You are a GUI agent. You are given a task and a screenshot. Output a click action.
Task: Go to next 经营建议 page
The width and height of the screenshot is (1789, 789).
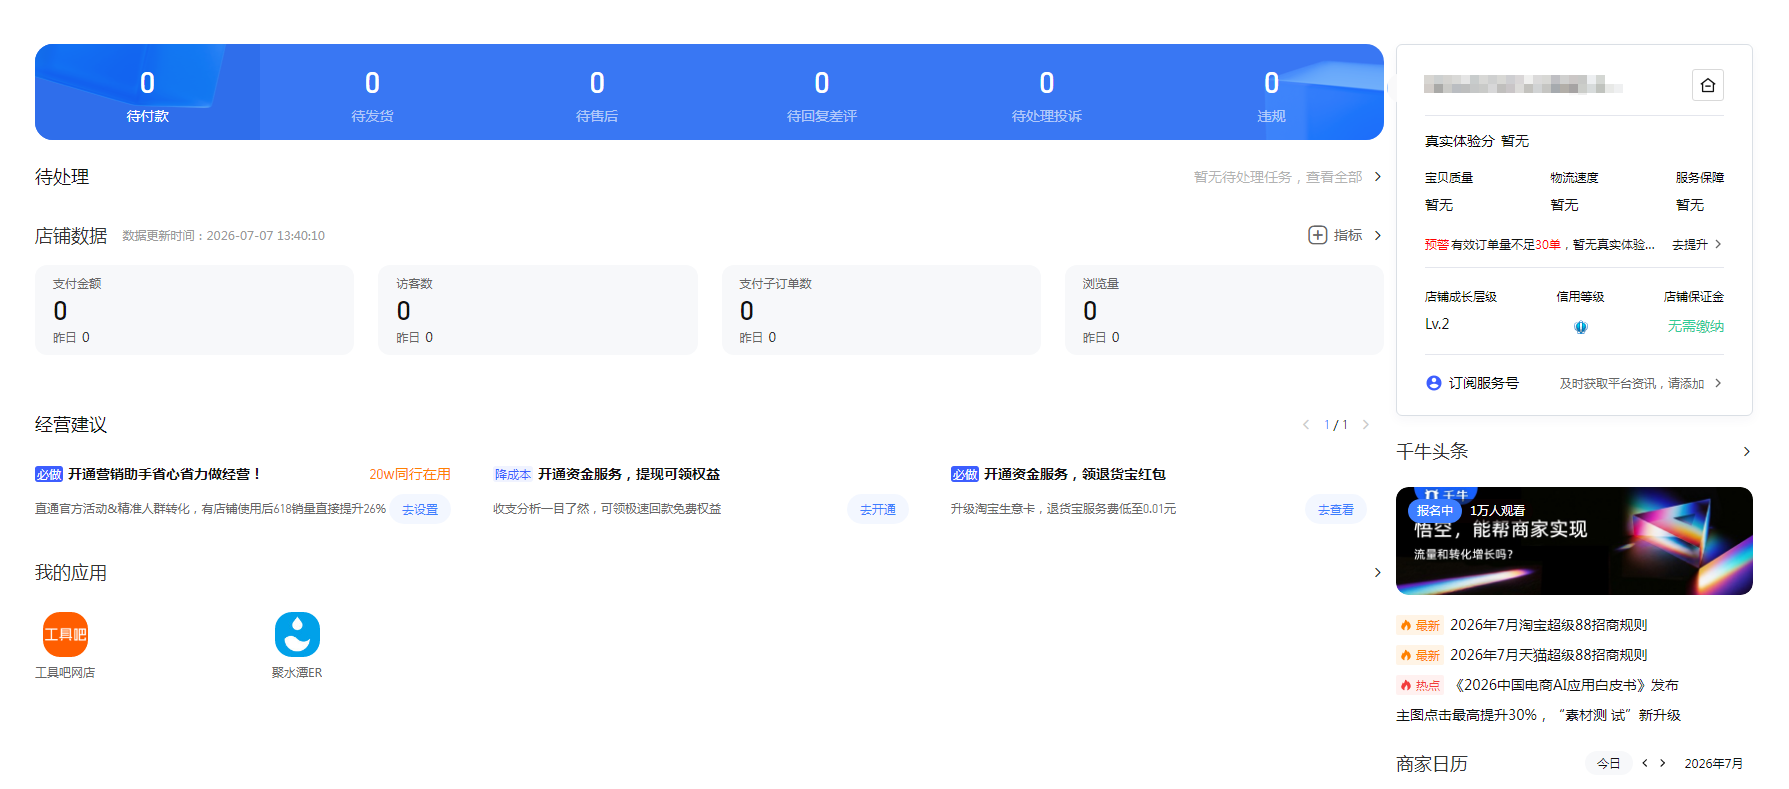[1365, 425]
